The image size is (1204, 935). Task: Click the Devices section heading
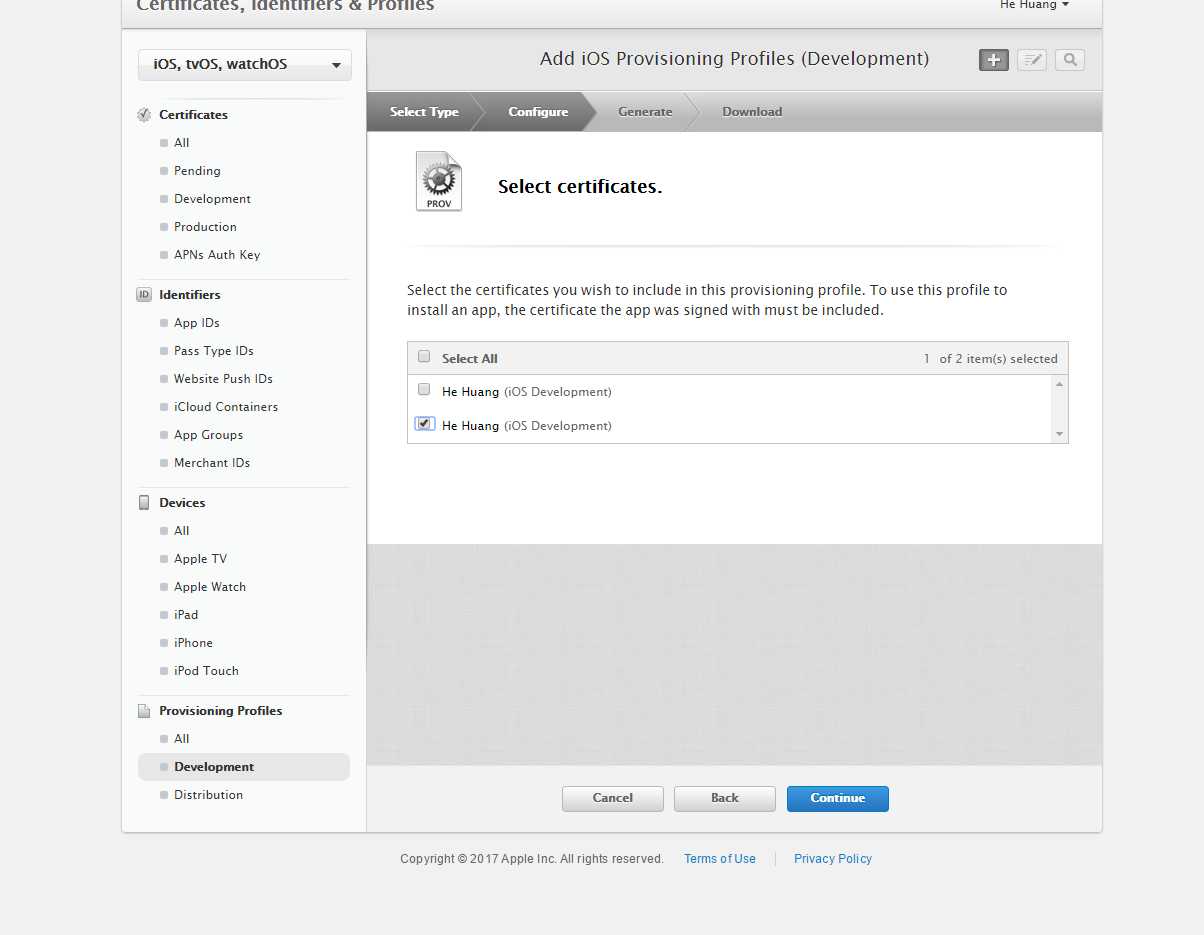pos(182,503)
